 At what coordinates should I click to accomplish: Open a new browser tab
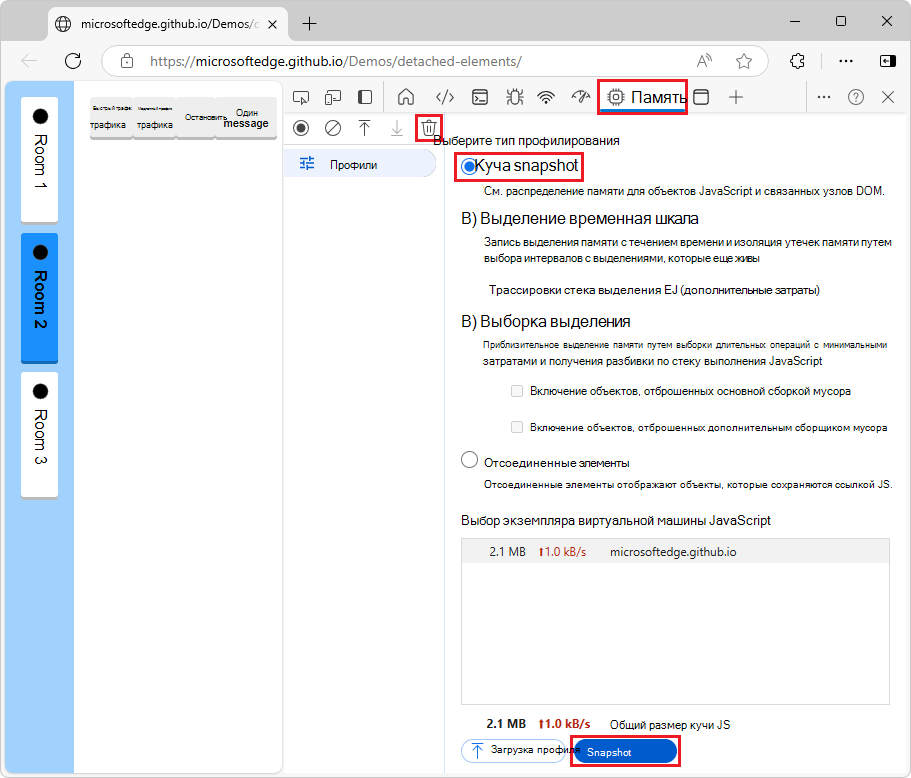[310, 24]
